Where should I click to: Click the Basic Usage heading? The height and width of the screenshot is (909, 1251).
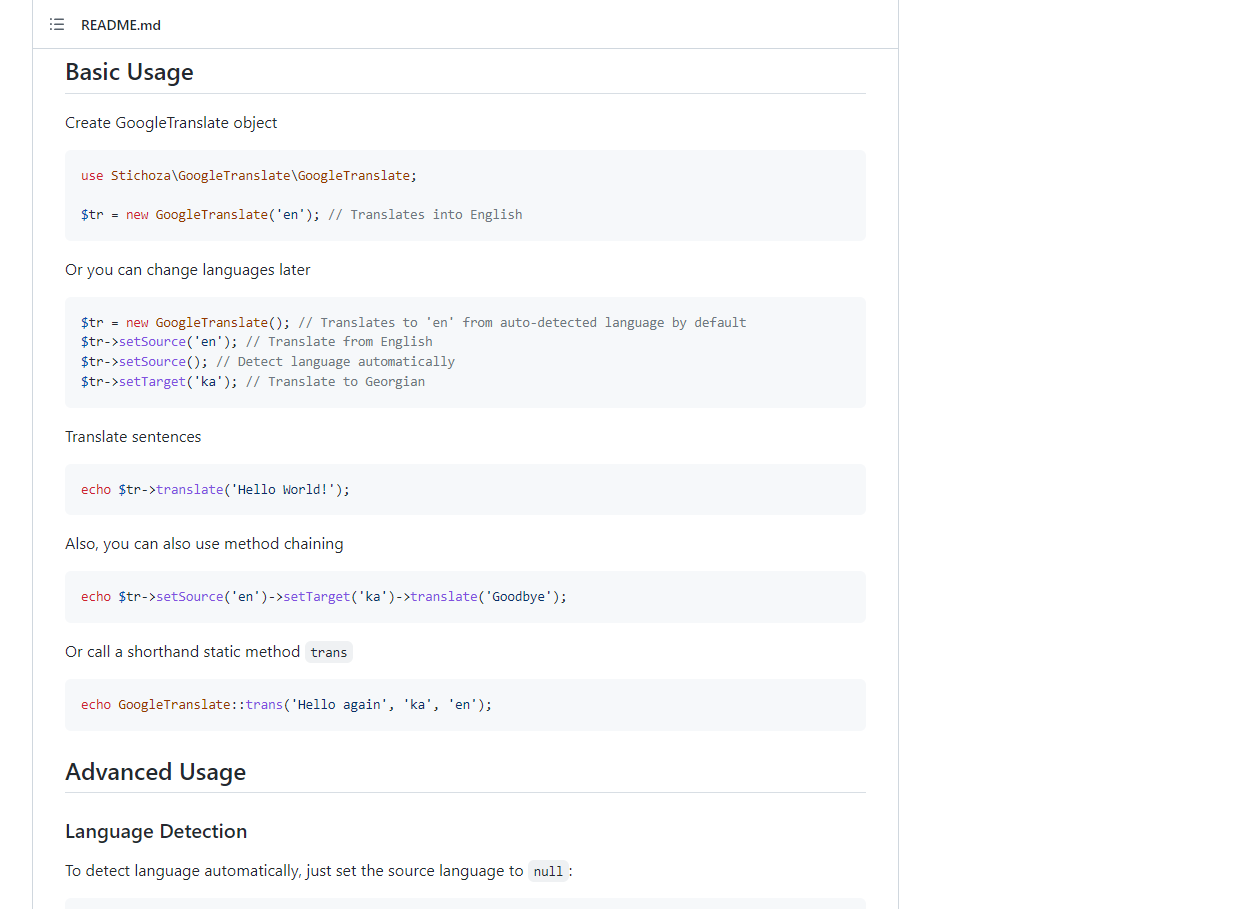click(129, 72)
